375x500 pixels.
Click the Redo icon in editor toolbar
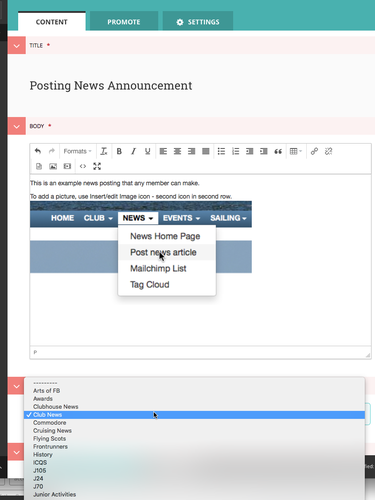click(52, 151)
